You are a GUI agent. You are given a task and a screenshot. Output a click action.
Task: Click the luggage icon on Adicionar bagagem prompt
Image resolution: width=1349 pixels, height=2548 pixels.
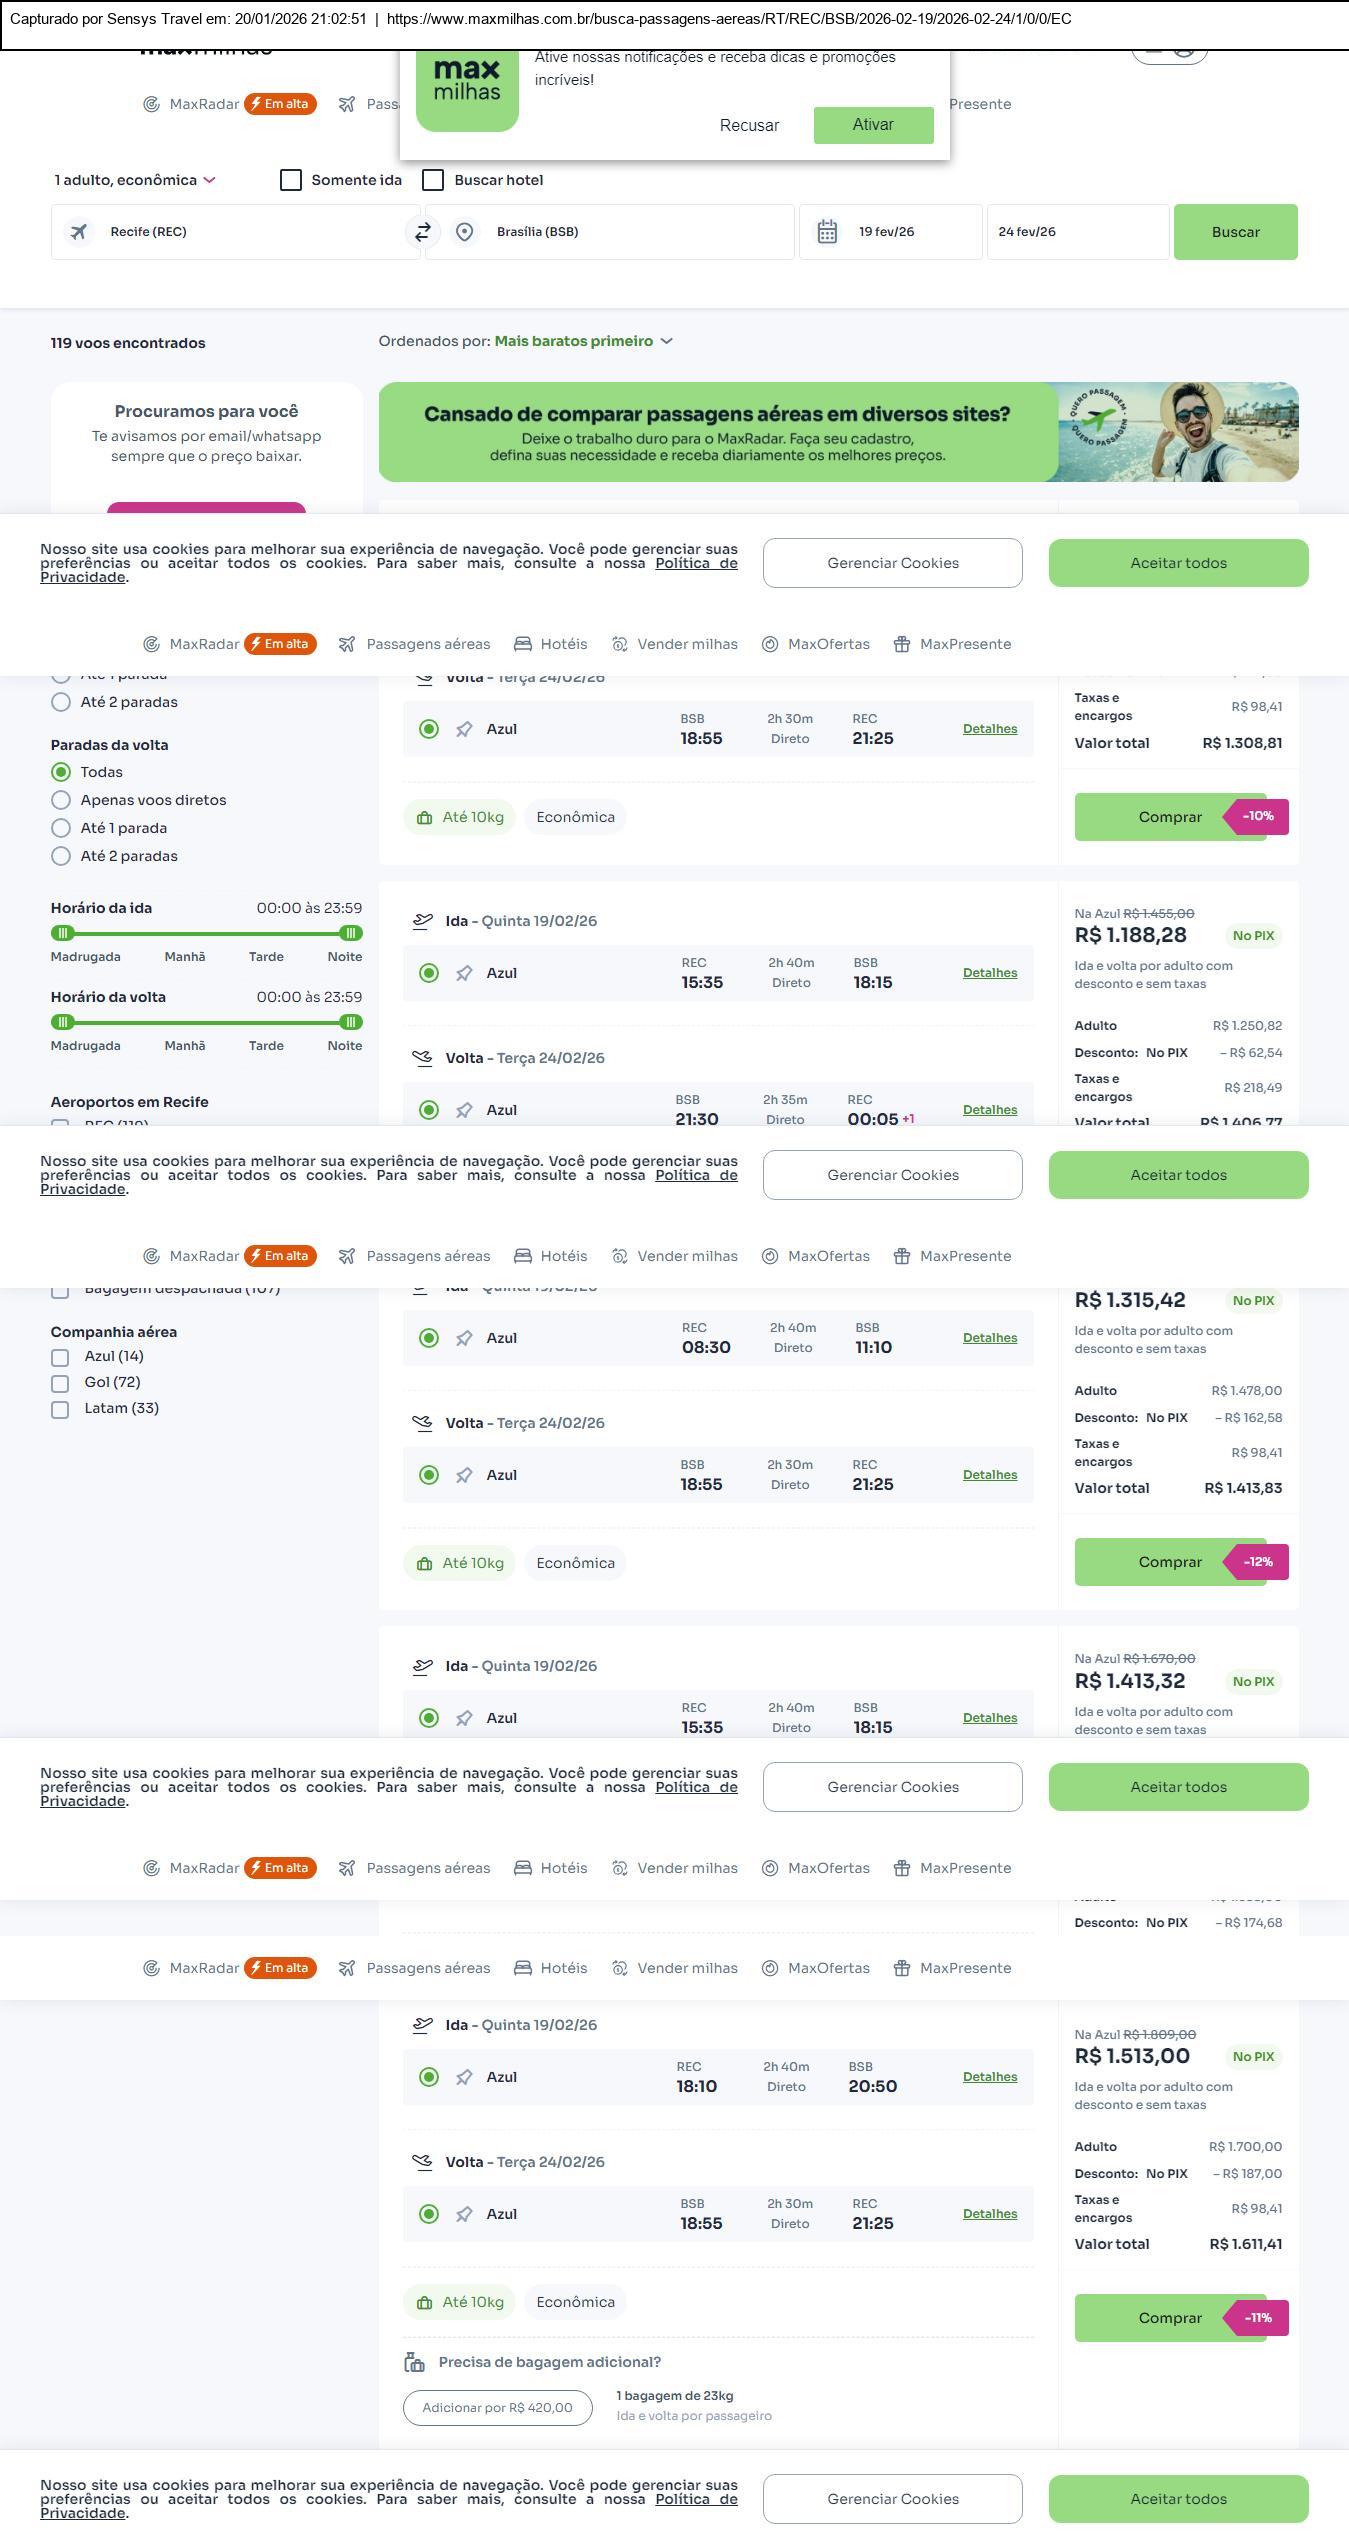(x=414, y=2362)
